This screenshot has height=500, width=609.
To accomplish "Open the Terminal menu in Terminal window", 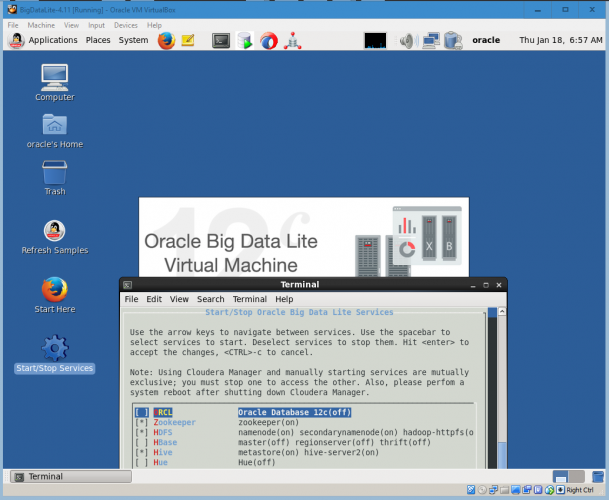I will pos(250,299).
